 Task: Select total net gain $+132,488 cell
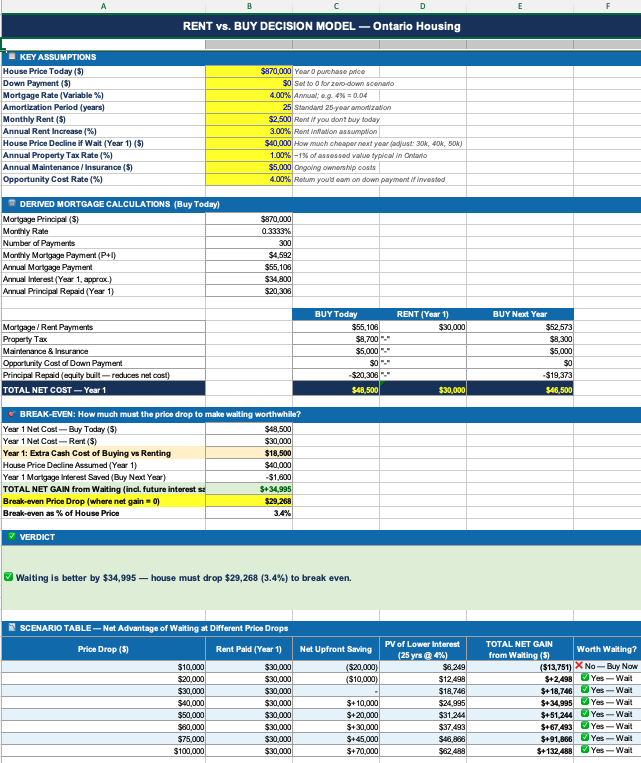pyautogui.click(x=520, y=751)
